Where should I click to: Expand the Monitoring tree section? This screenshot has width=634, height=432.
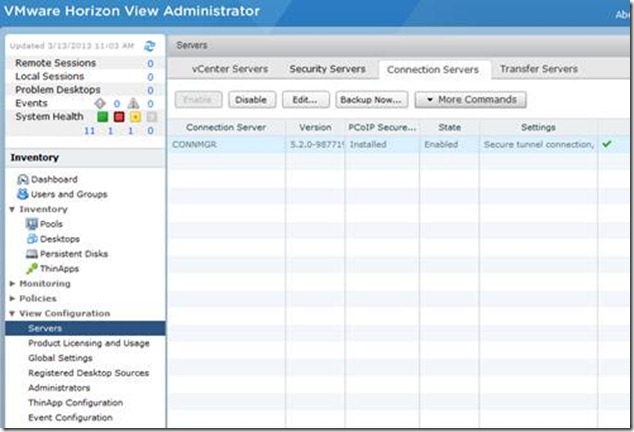[12, 284]
